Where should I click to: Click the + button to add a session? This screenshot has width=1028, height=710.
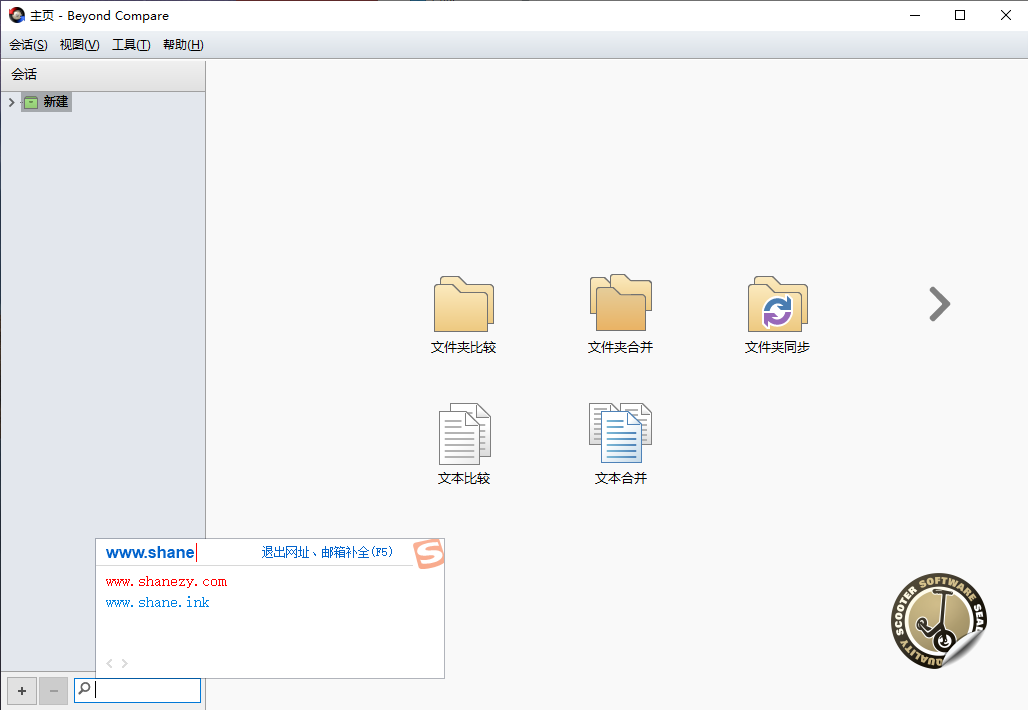[21, 690]
